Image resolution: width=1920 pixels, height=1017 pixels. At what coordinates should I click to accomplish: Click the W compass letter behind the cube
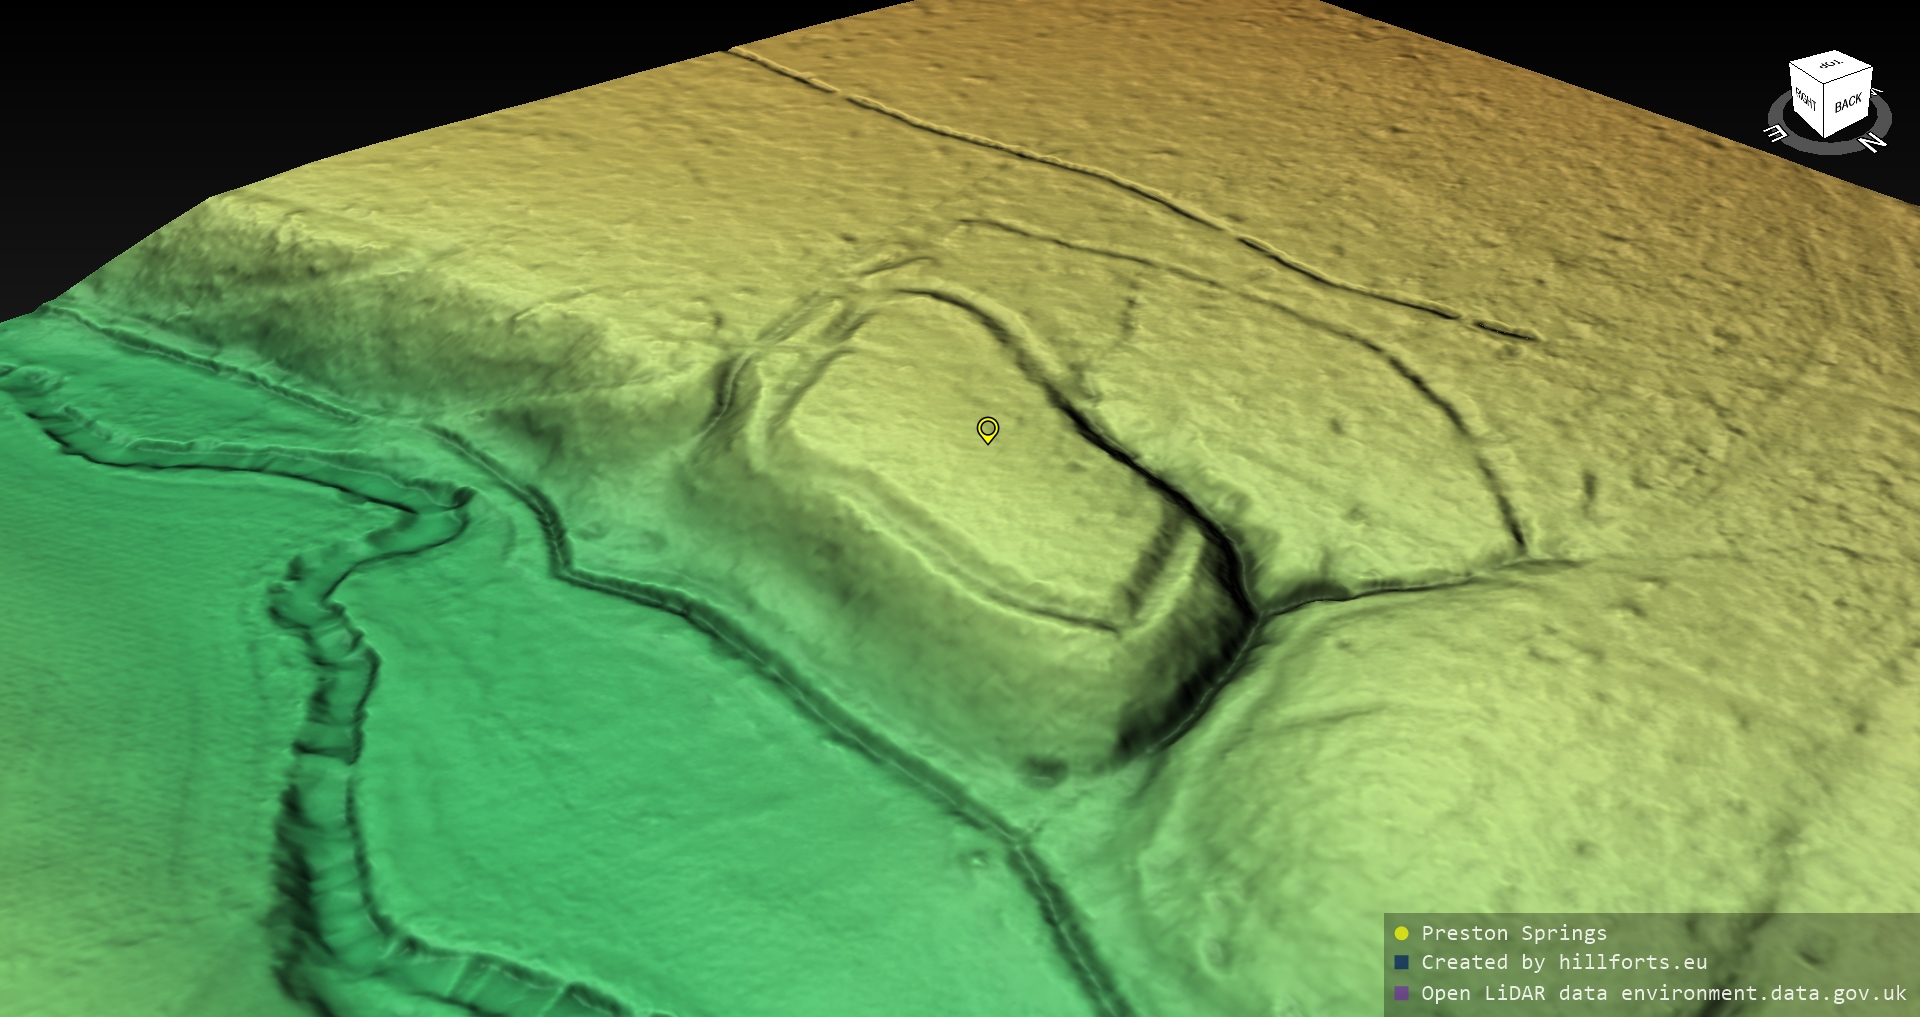coord(1877,92)
